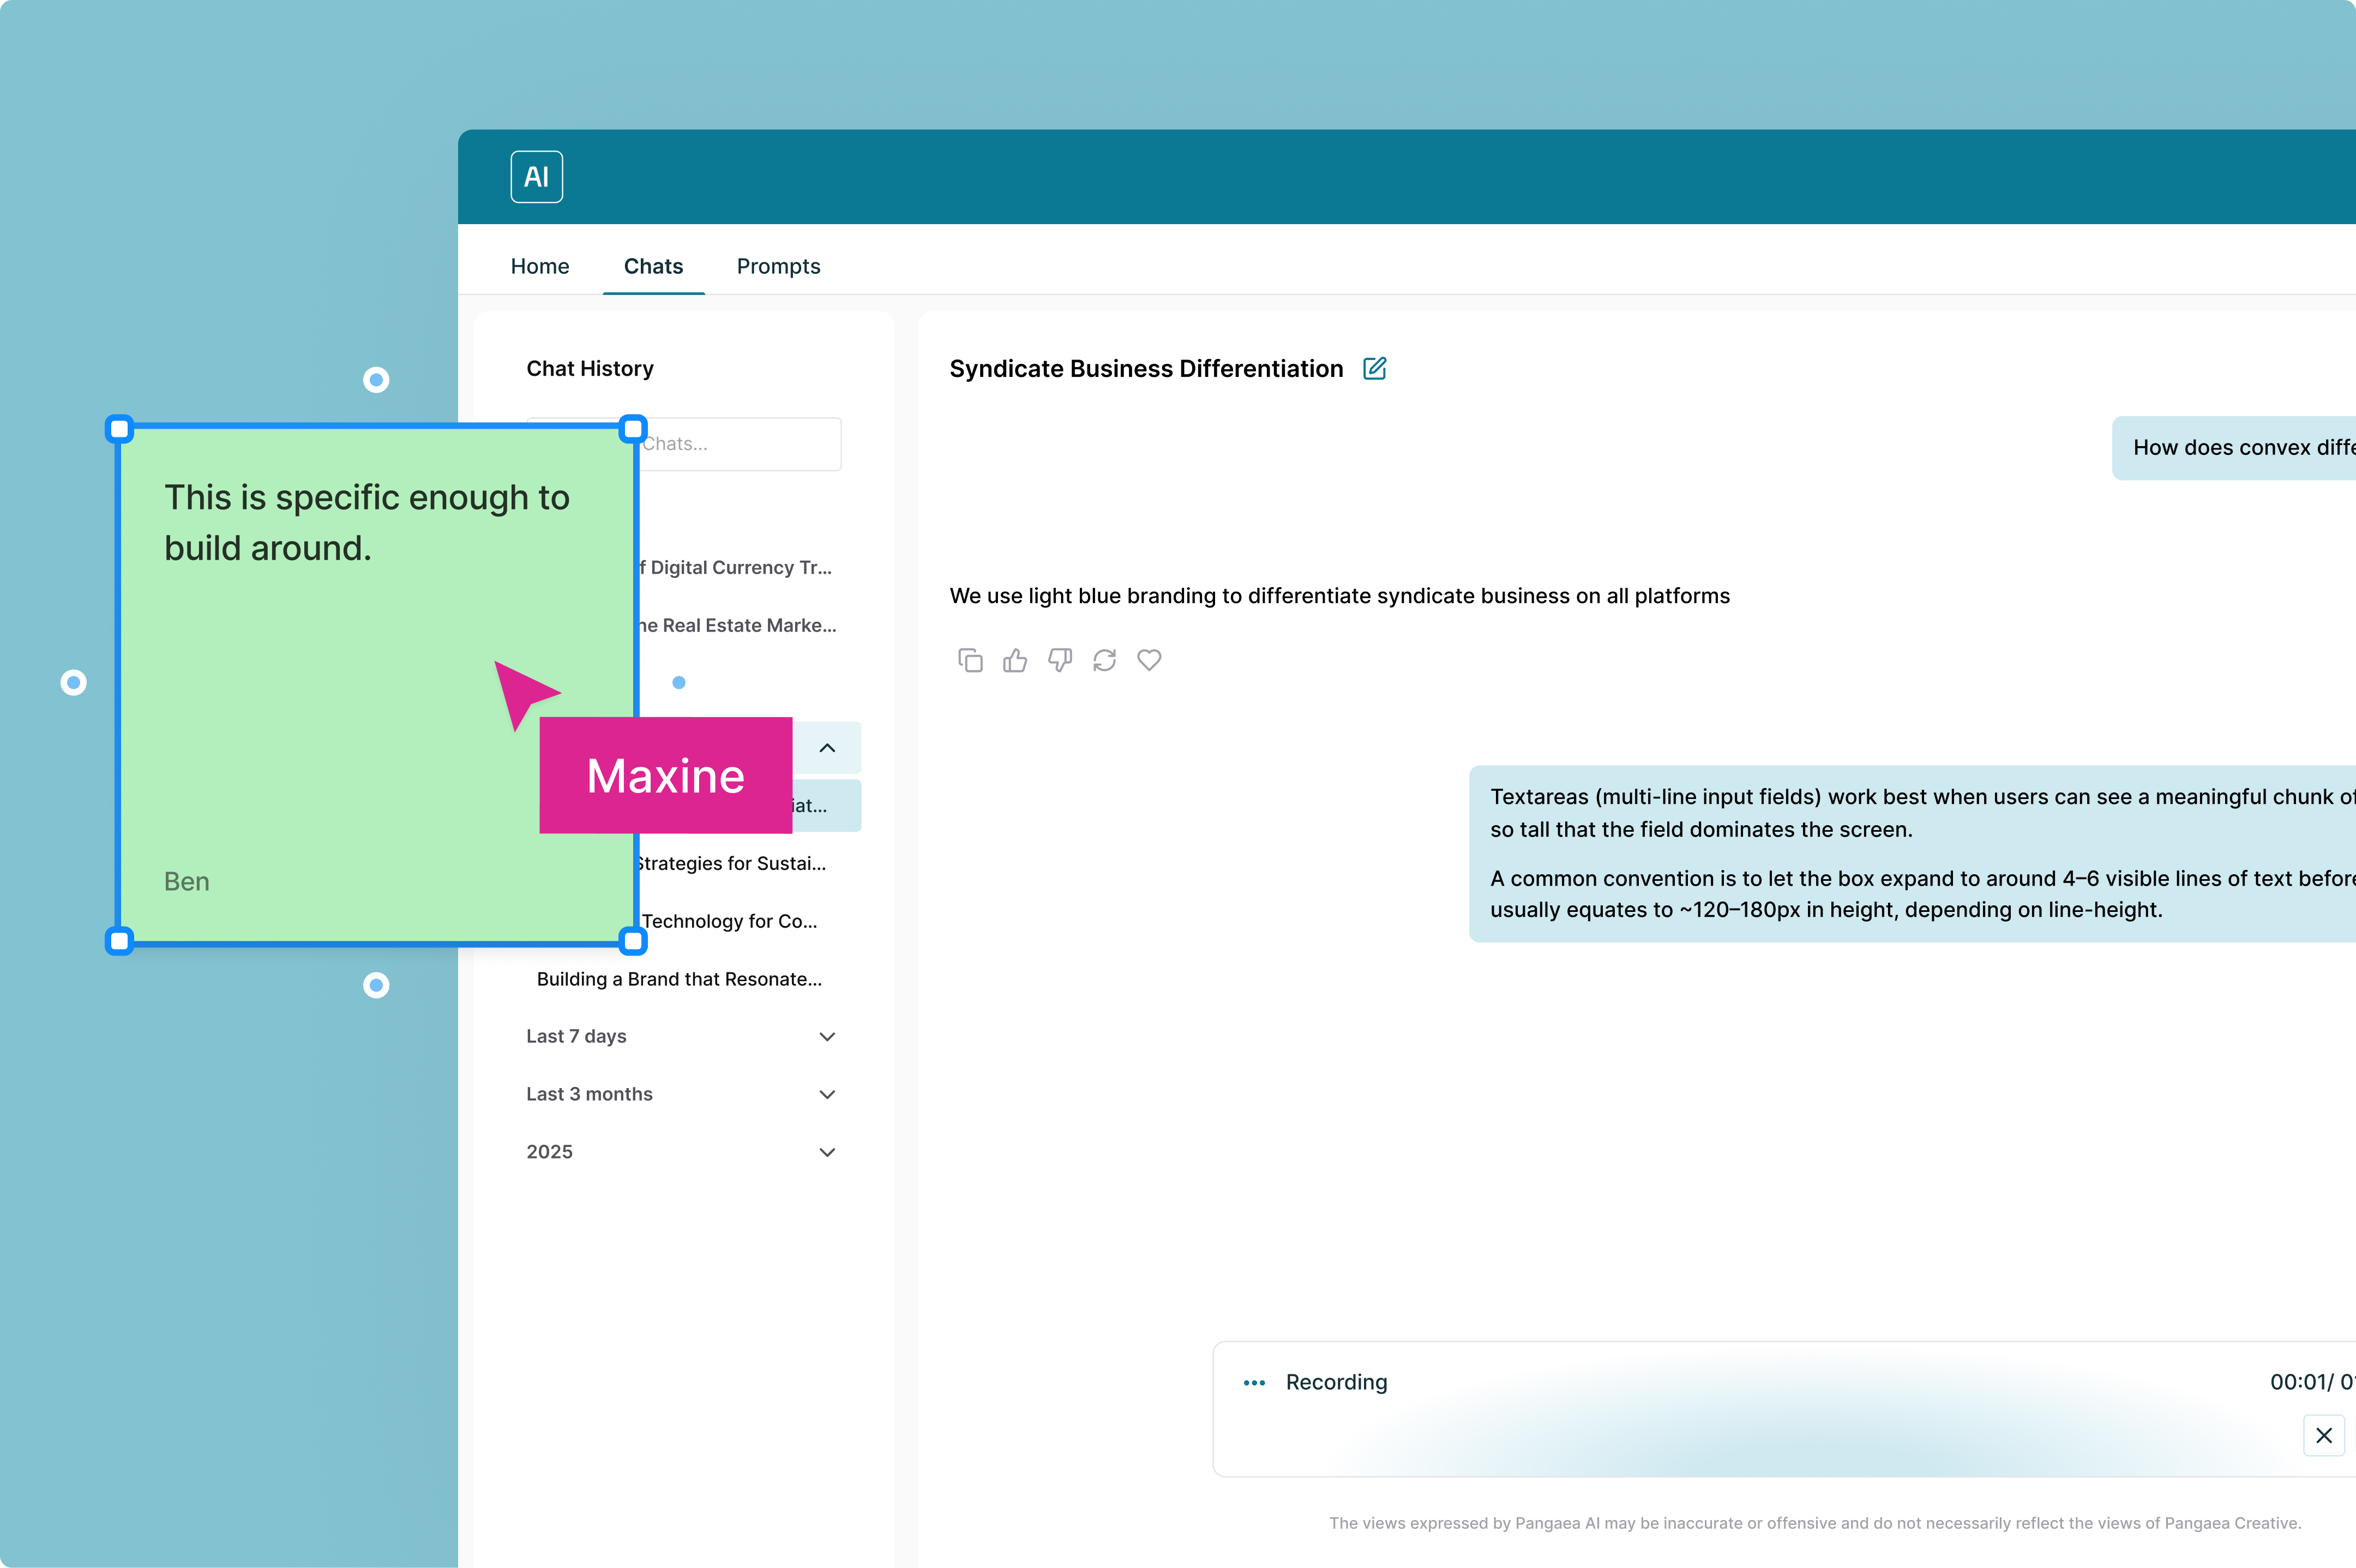This screenshot has height=1568, width=2356.
Task: Select the Chats tab
Action: 653,266
